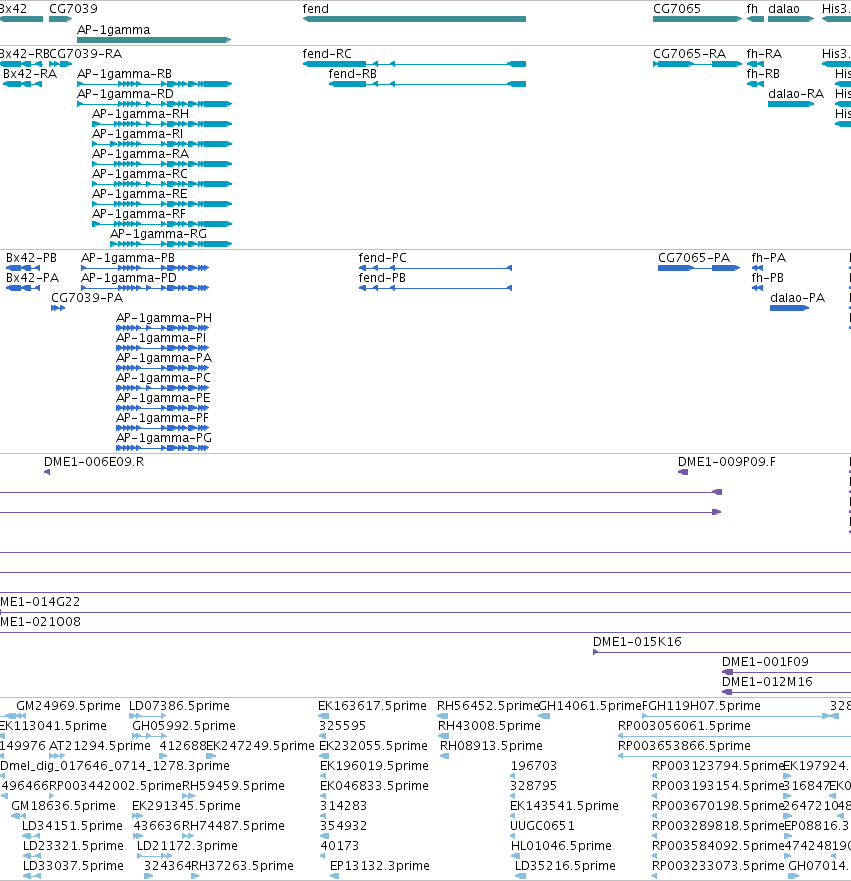Click the AP-1gamma gene span bar
This screenshot has width=851, height=881.
click(154, 40)
